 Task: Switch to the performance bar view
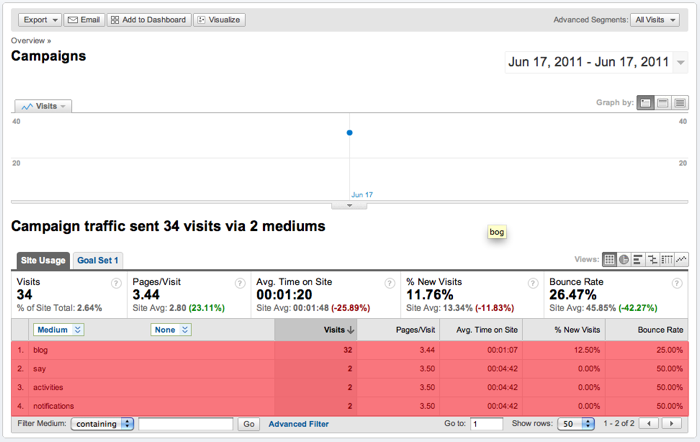point(638,260)
